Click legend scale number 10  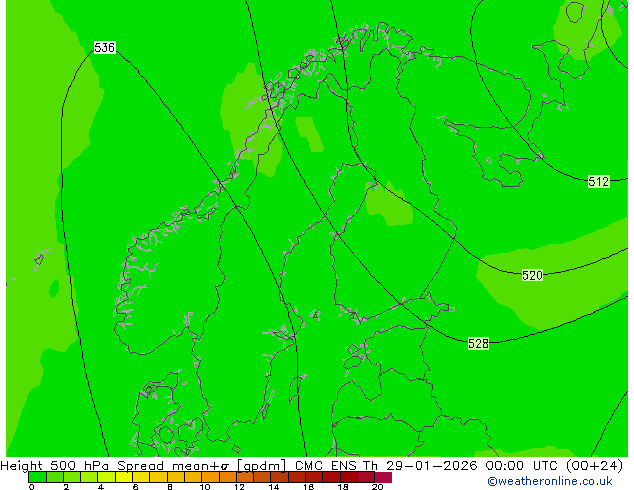205,487
